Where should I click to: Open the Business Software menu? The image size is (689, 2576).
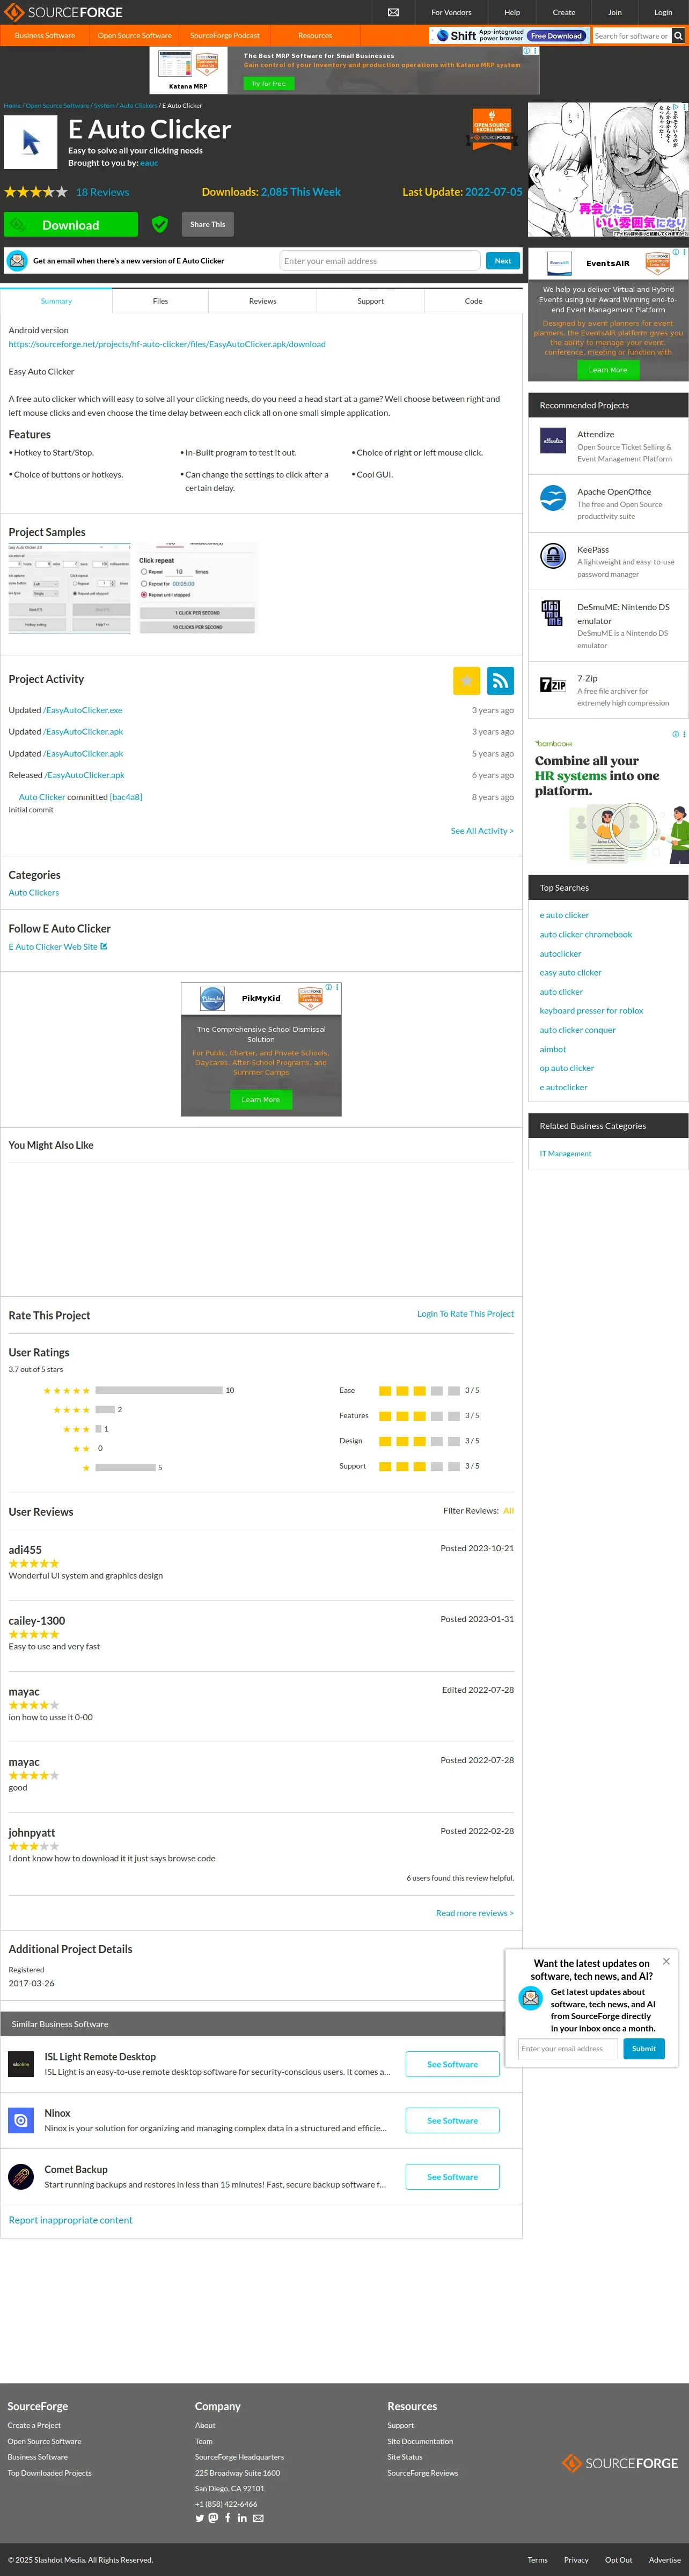point(45,35)
